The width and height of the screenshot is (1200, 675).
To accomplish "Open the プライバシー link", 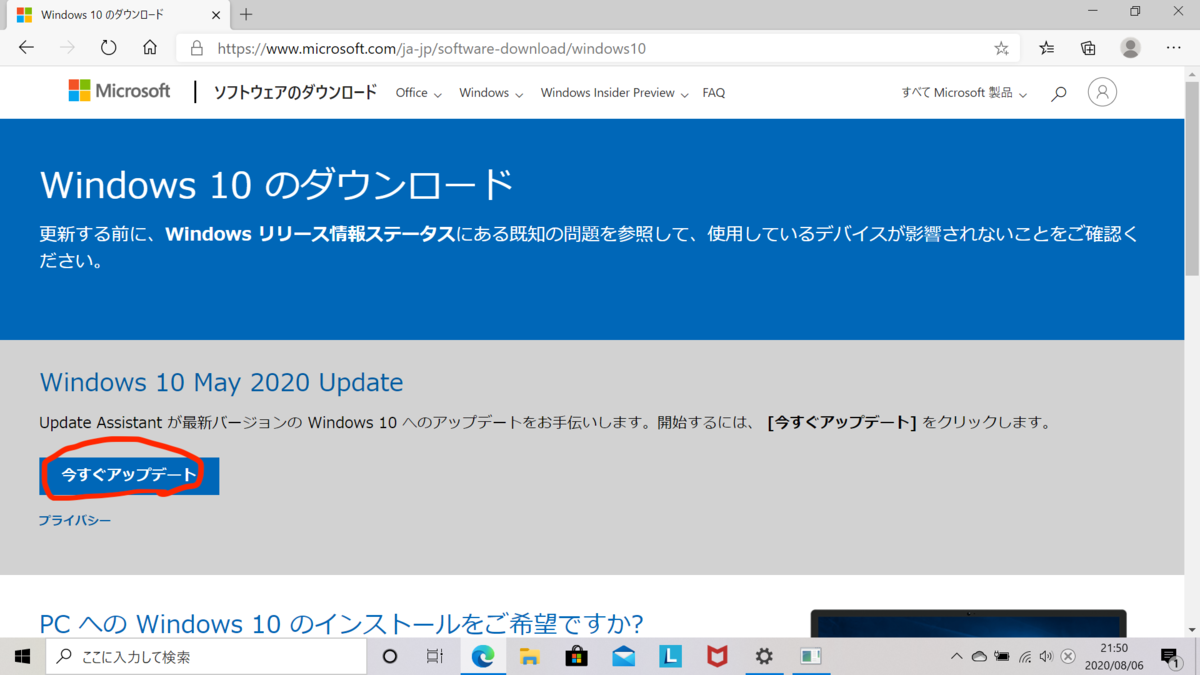I will coord(75,521).
